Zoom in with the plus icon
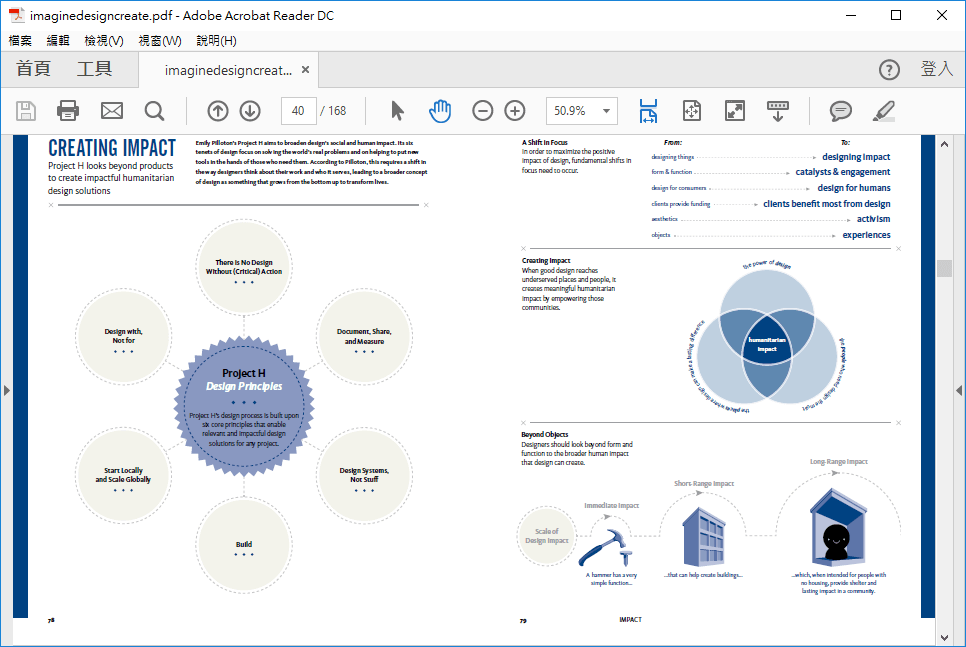This screenshot has width=966, height=647. (x=514, y=111)
